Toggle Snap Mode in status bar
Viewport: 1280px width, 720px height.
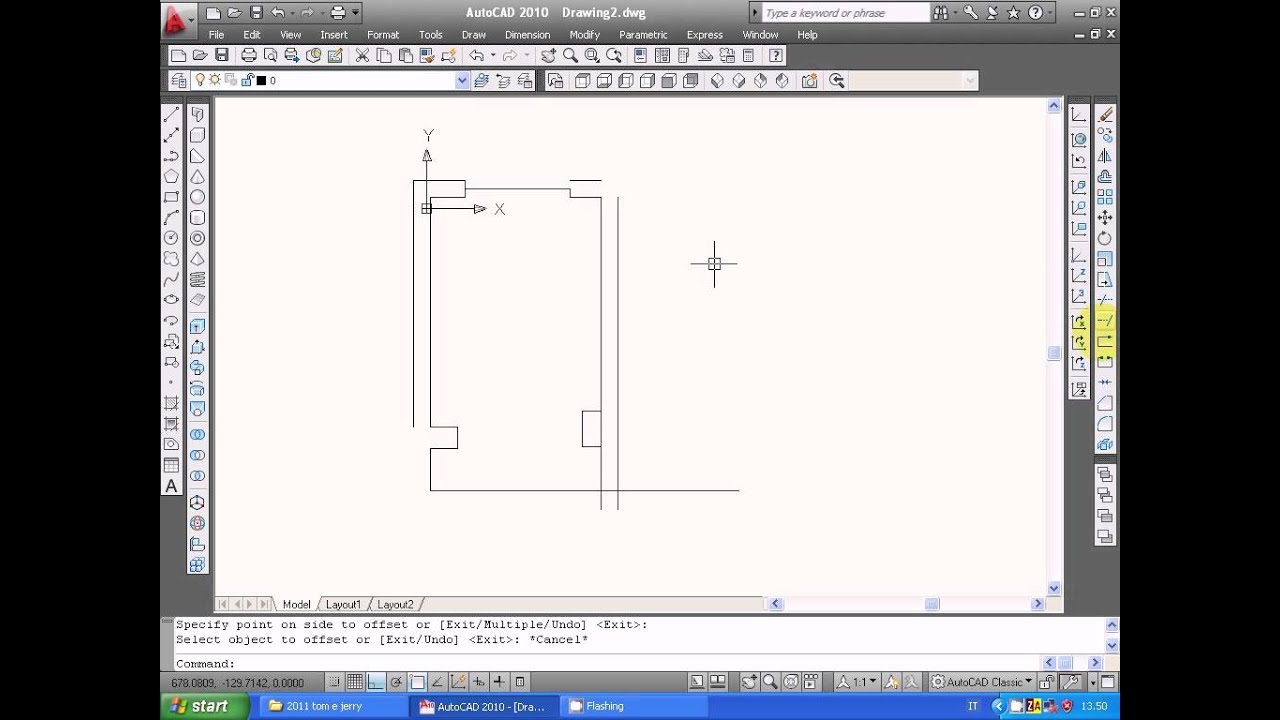(x=334, y=682)
